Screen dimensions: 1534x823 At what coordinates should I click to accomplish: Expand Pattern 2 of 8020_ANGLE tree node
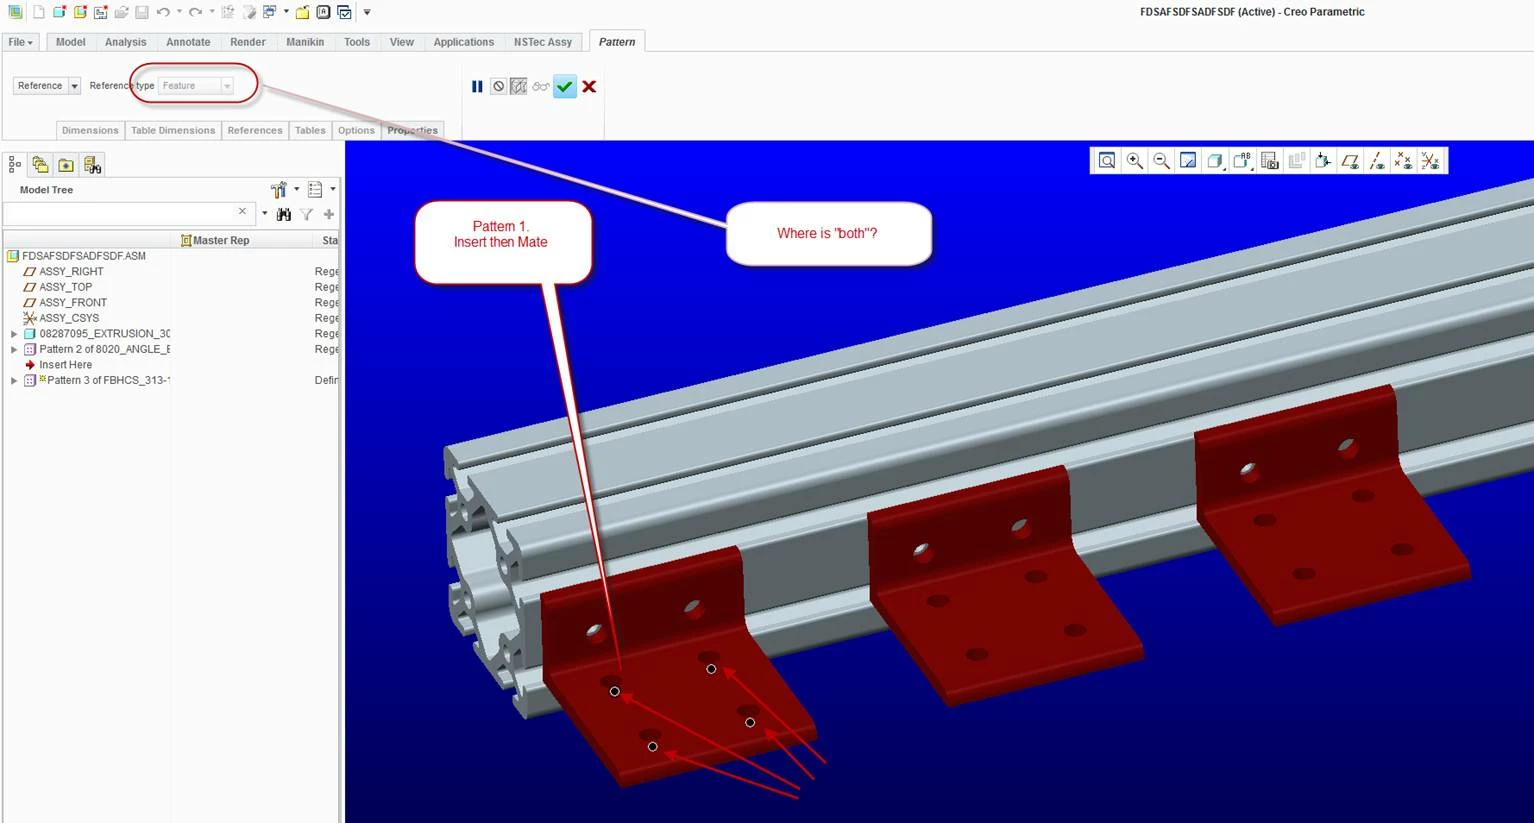coord(14,350)
